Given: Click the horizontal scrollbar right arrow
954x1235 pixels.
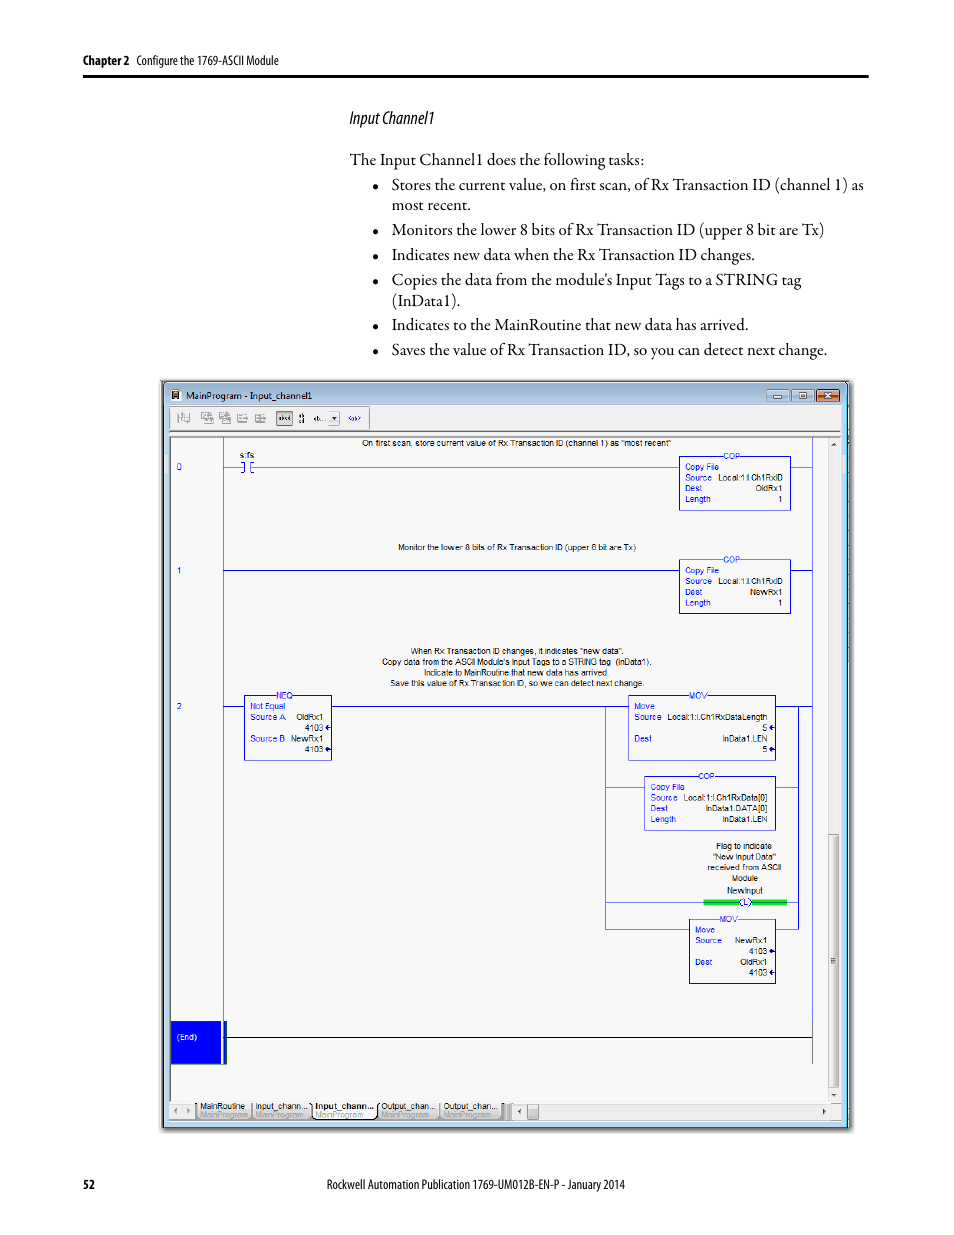Looking at the screenshot, I should tap(824, 1111).
